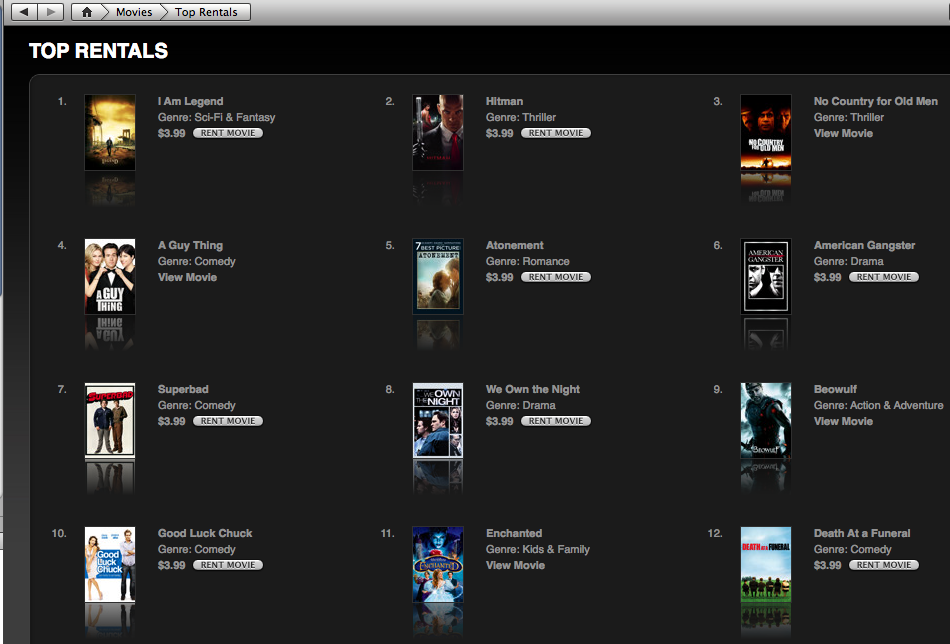
Task: Open the We Own the Night poster
Action: 437,420
